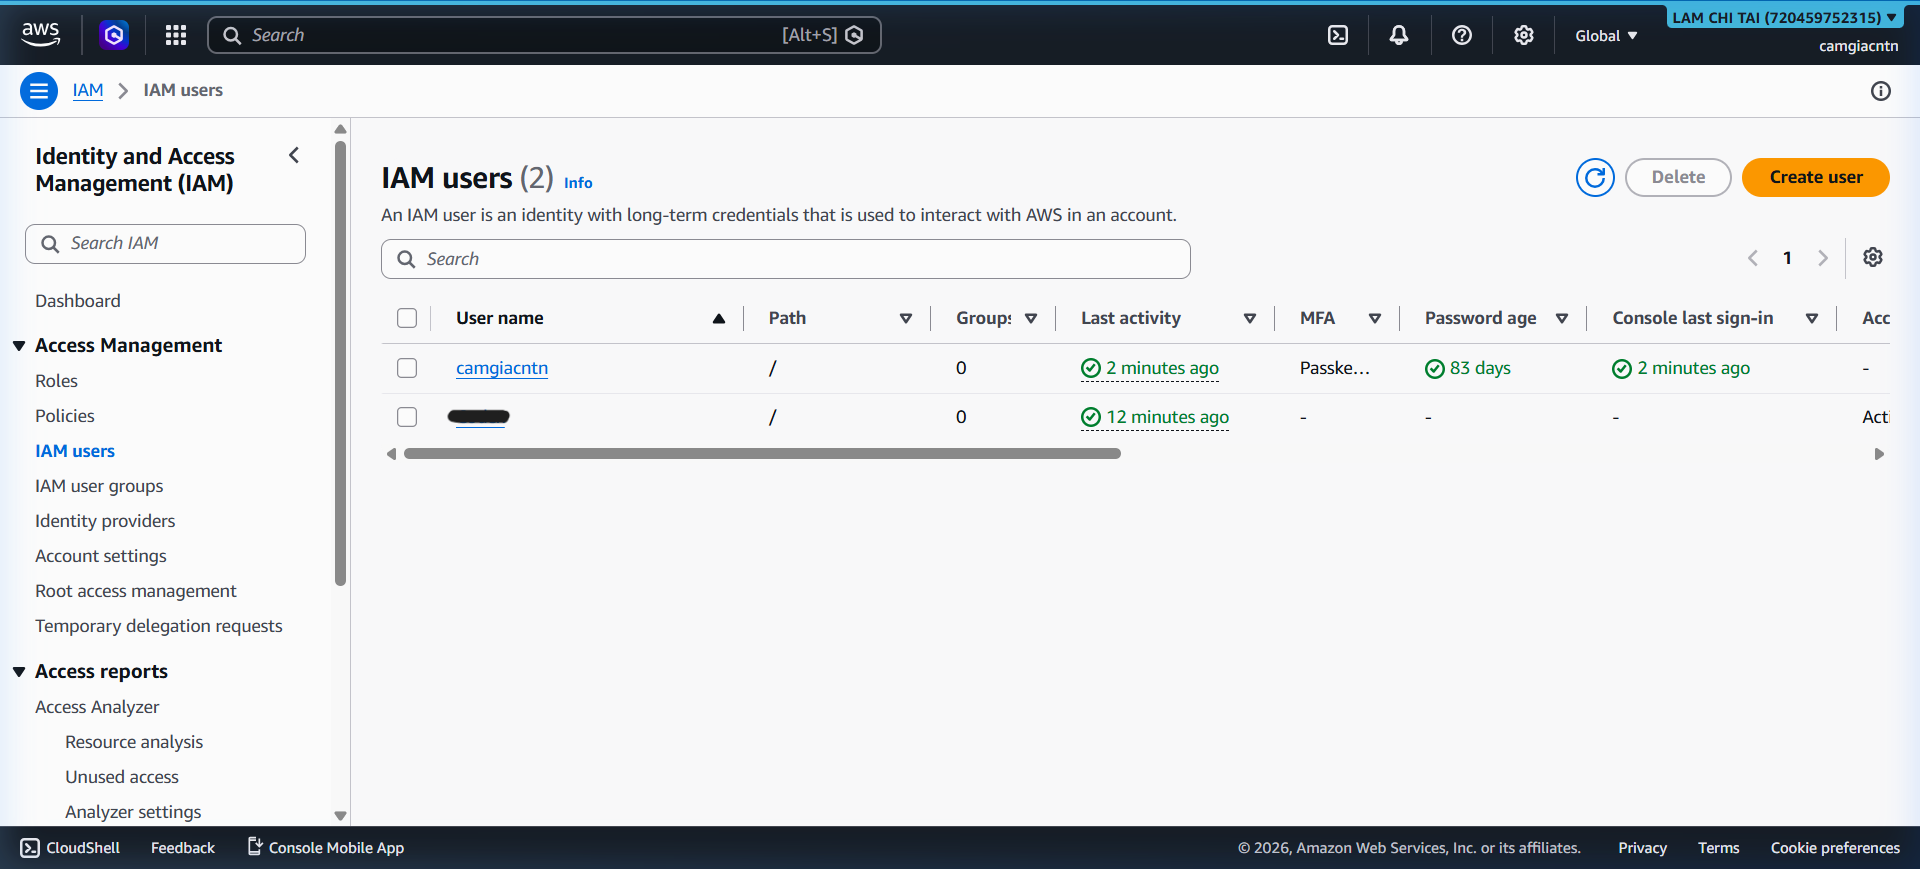The image size is (1920, 869).
Task: Click the Create user button
Action: (x=1816, y=177)
